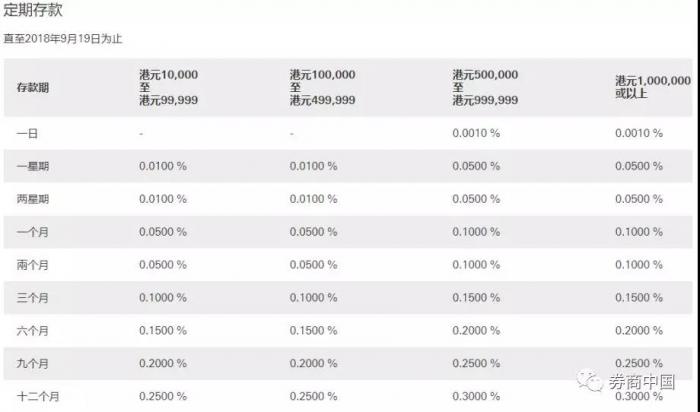Select the 港元10,000至港元99,999 column header

172,87
